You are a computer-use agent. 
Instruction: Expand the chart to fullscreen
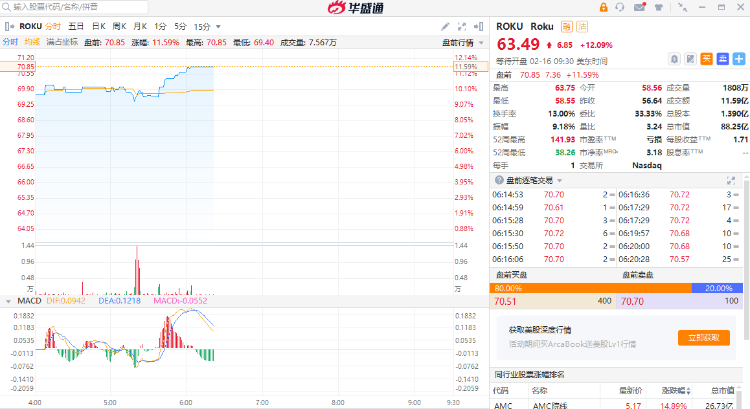tap(462, 27)
